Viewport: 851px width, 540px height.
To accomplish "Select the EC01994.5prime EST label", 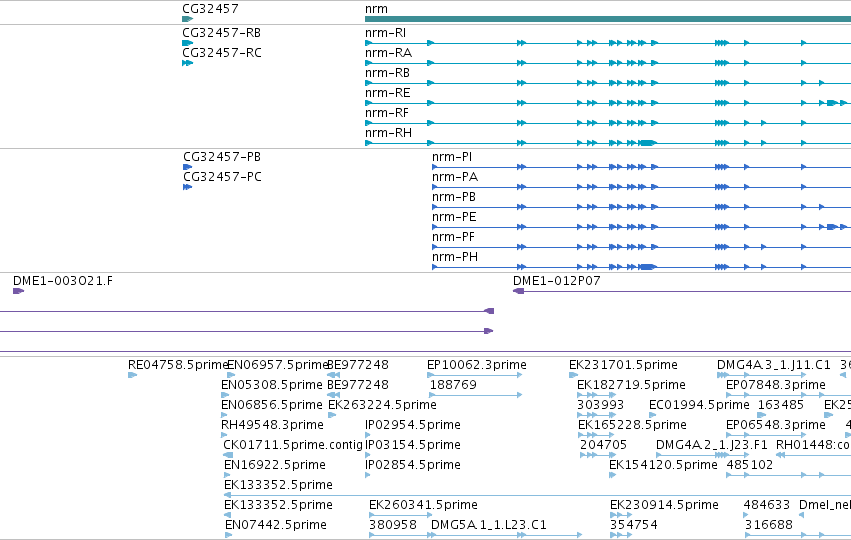I will click(x=699, y=405).
